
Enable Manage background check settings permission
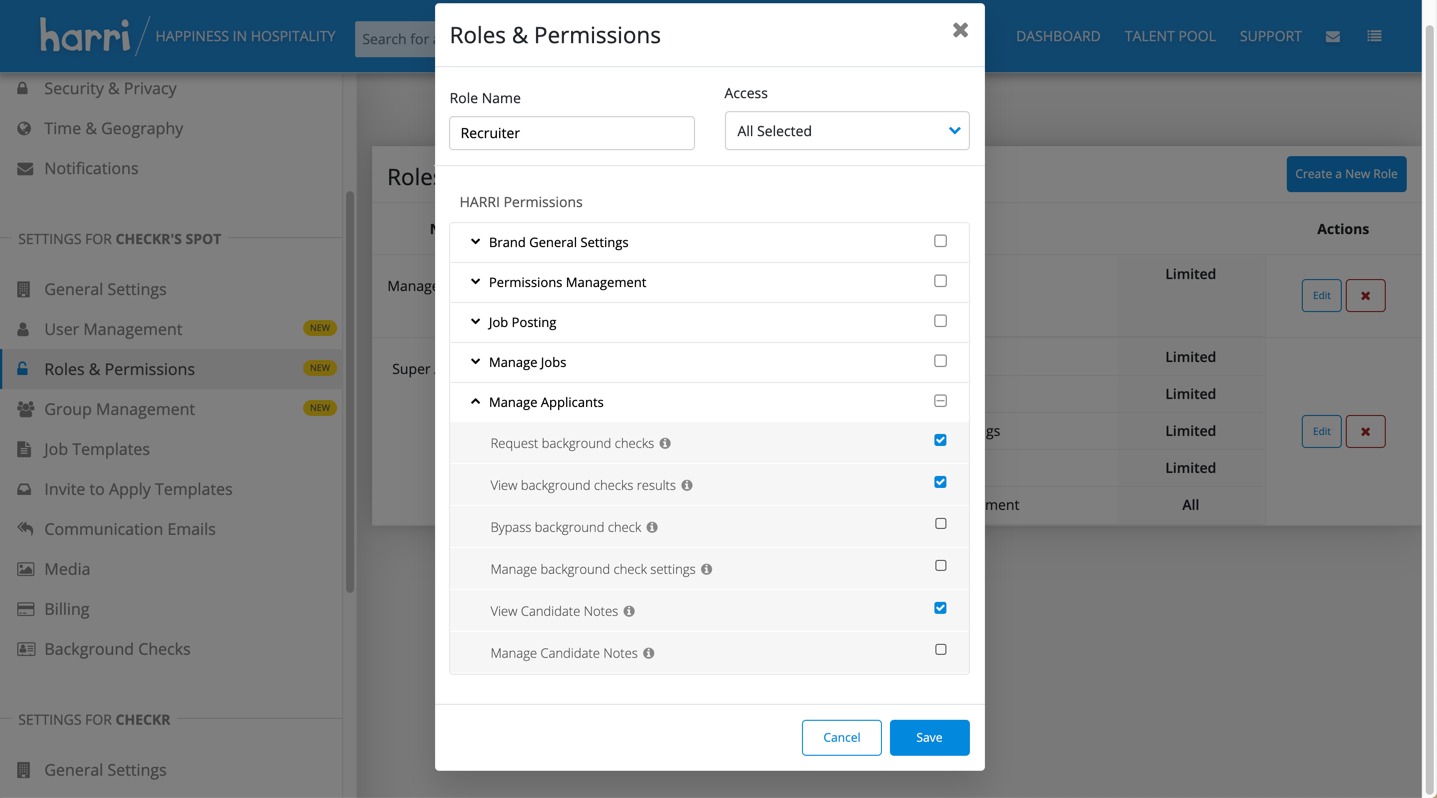click(x=940, y=566)
